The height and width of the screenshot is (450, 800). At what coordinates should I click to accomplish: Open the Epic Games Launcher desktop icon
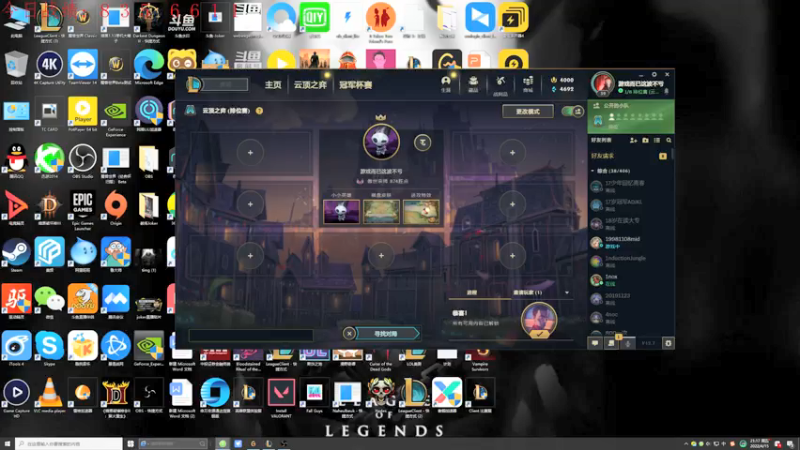83,210
